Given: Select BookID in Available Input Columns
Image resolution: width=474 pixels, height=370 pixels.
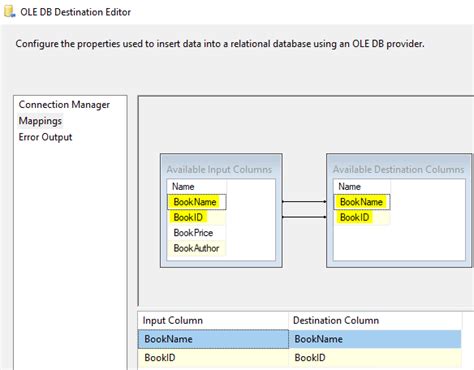Looking at the screenshot, I should (197, 217).
